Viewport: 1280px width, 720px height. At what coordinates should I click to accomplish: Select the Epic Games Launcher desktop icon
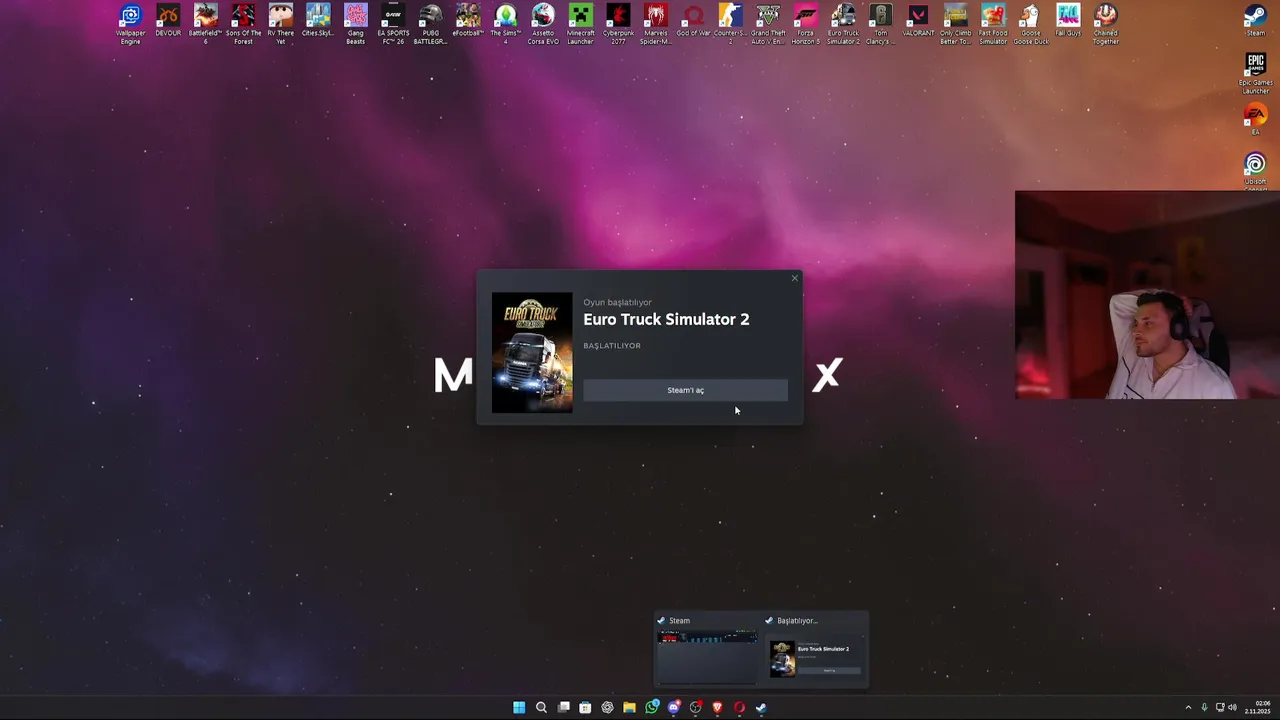1255,73
